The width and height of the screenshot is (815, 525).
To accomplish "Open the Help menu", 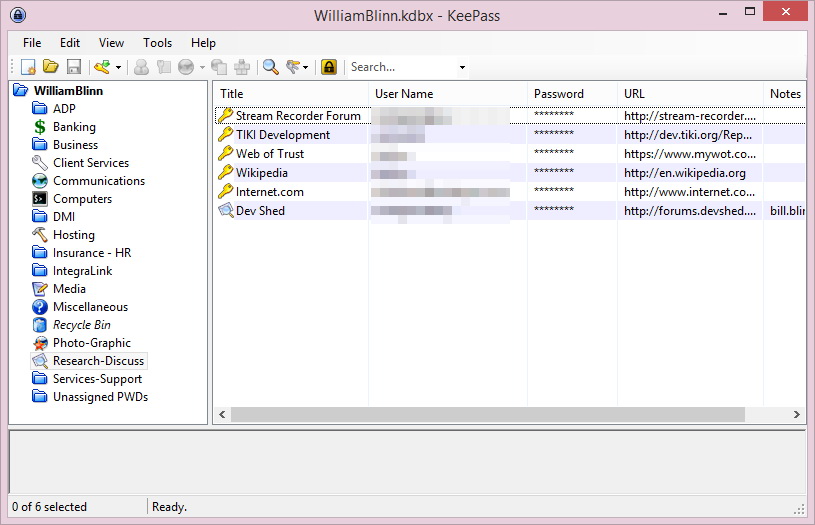I will (x=203, y=43).
